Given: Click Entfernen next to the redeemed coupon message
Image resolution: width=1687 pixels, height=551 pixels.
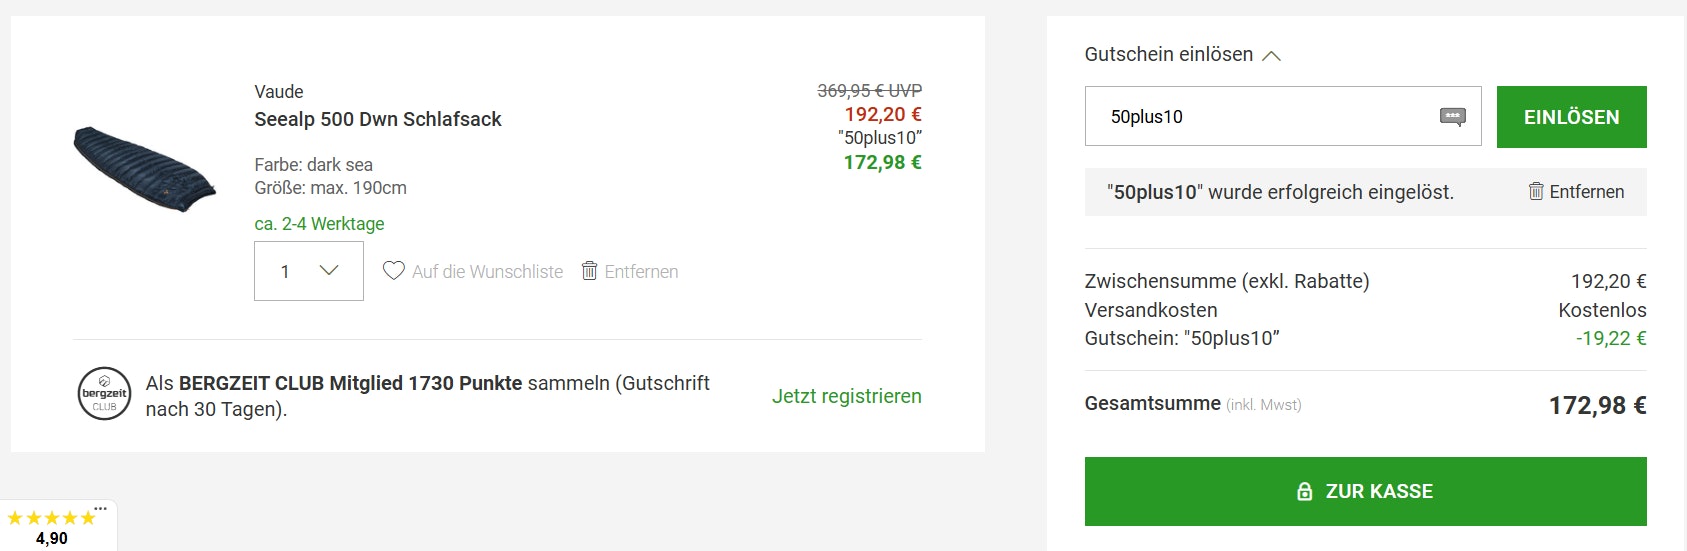Looking at the screenshot, I should [x=1586, y=191].
